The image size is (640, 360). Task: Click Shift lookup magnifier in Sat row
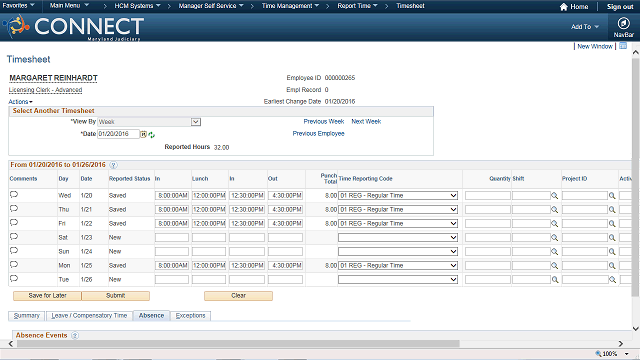[555, 238]
